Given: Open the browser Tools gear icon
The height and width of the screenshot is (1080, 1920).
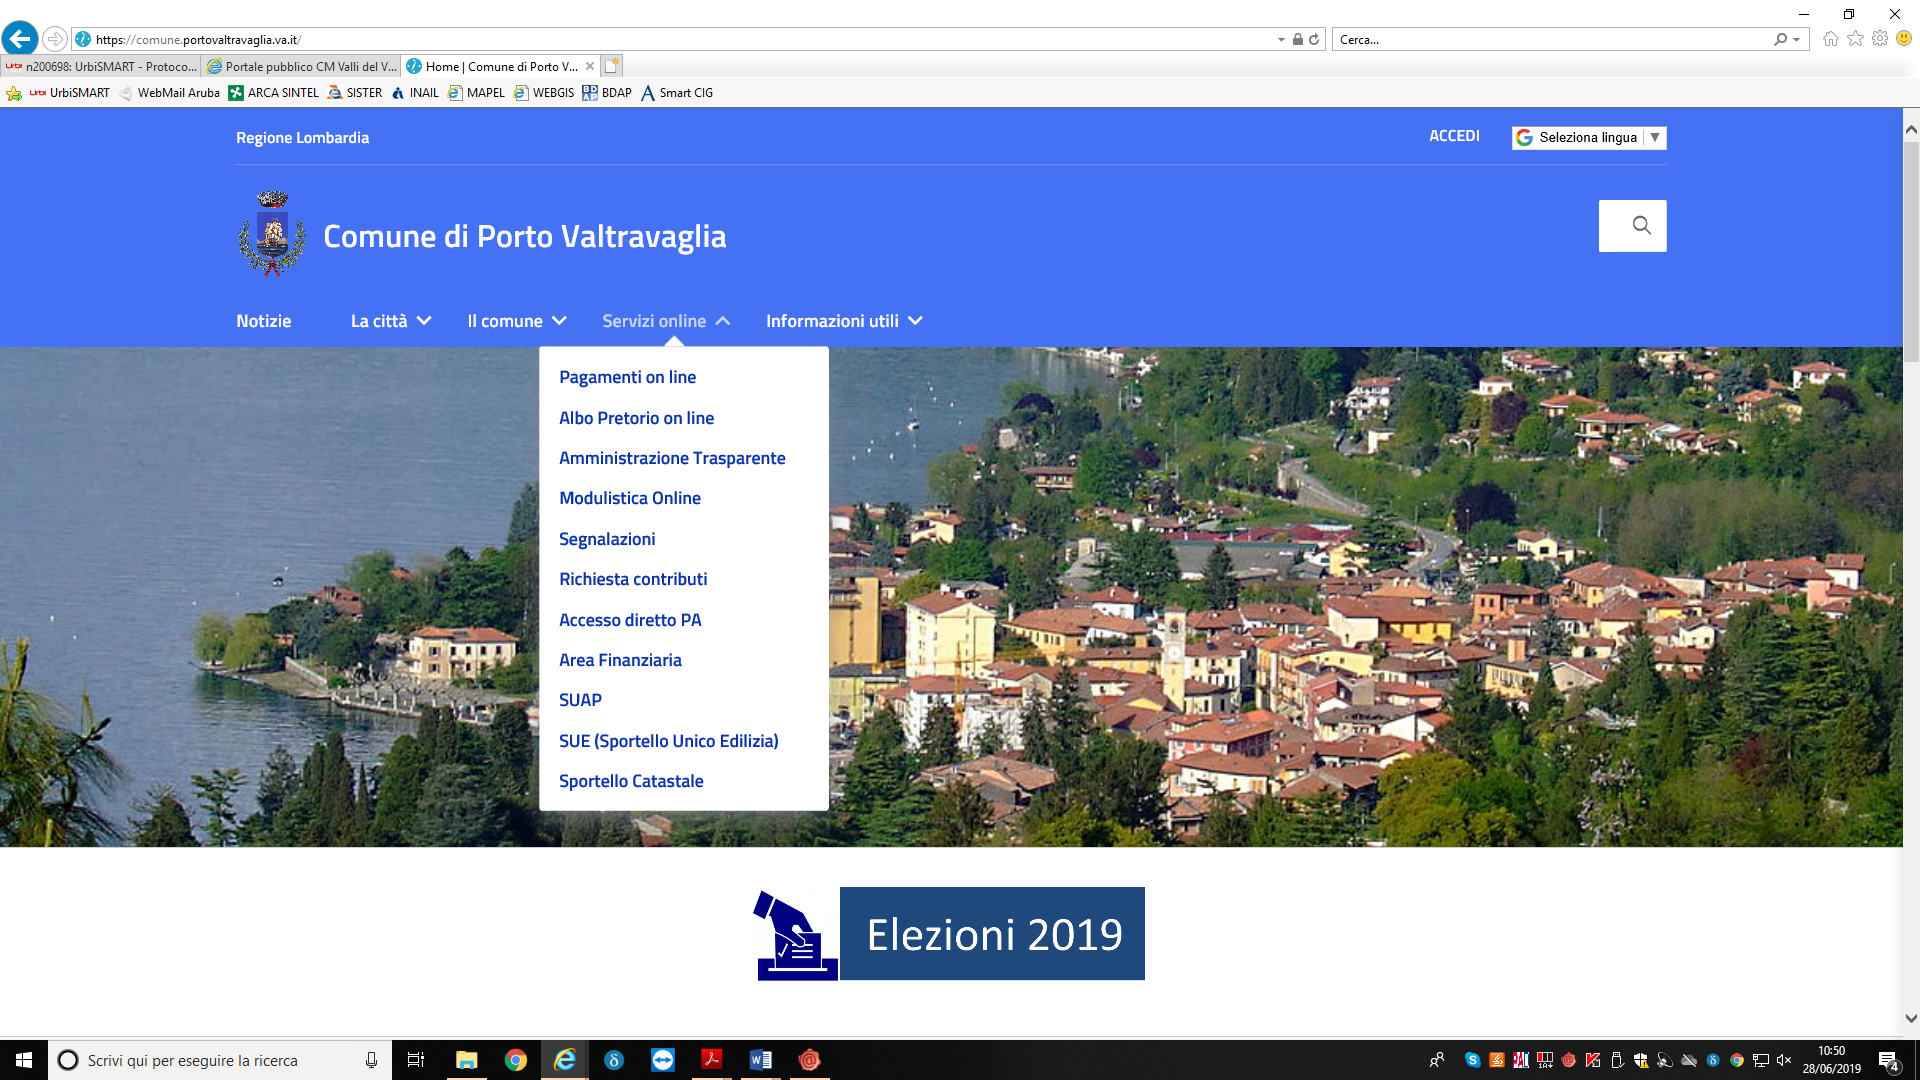Looking at the screenshot, I should [1880, 39].
